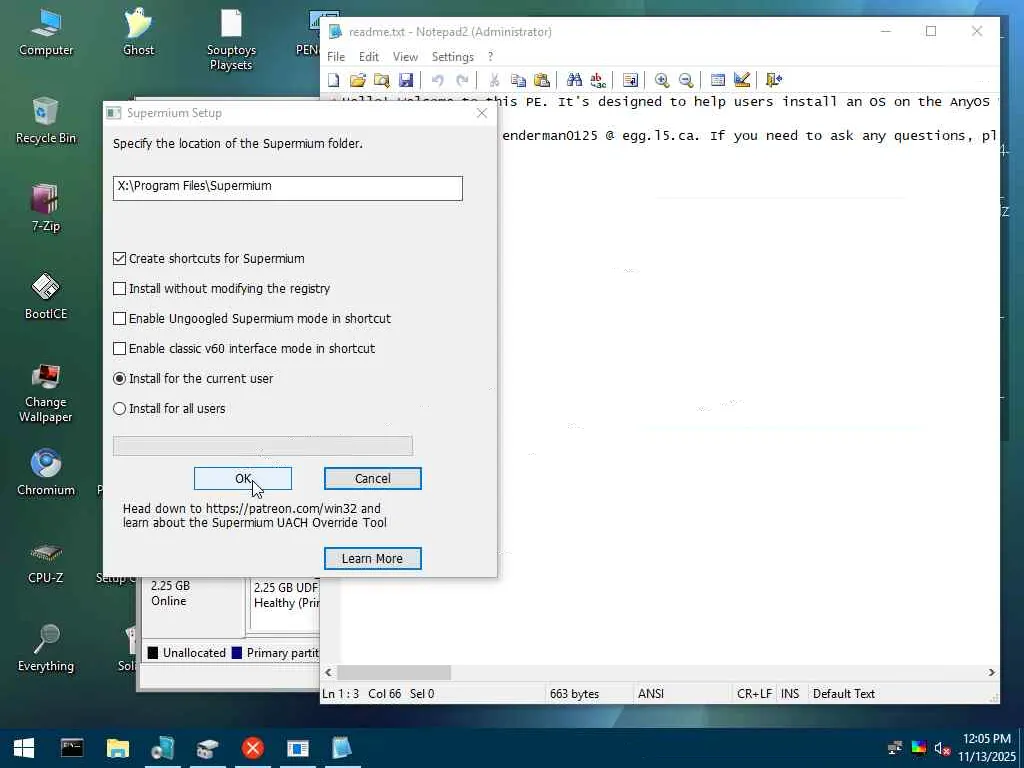Click the Notepad2 scroll right arrow

point(991,673)
